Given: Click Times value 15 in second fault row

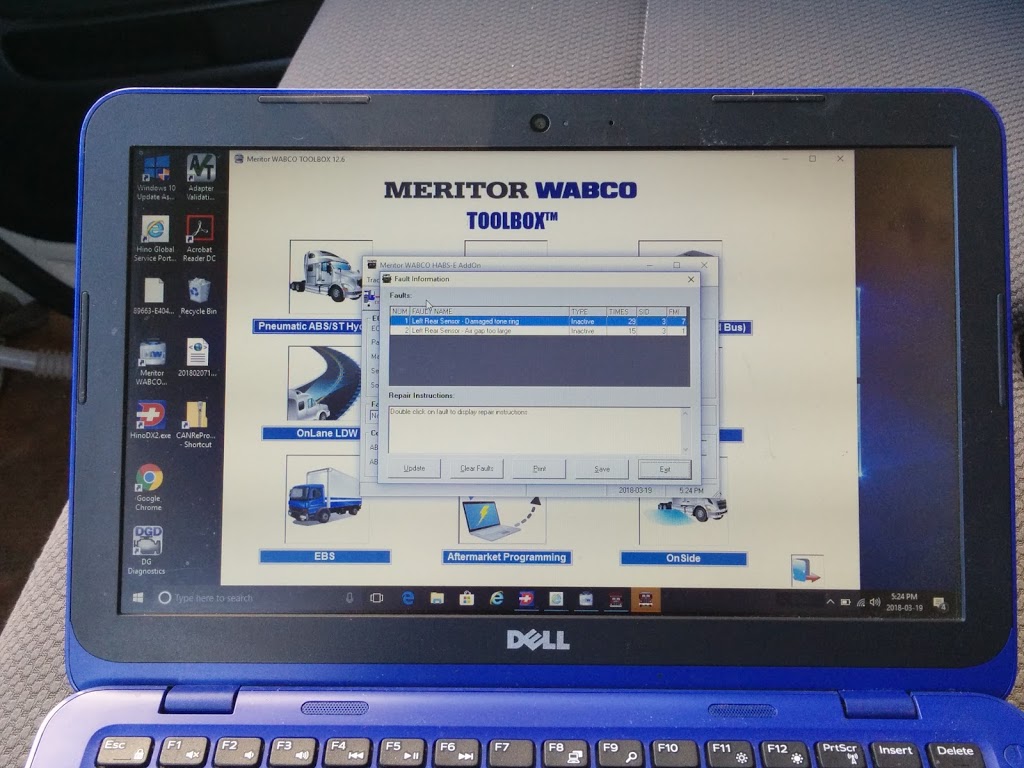Looking at the screenshot, I should point(622,331).
